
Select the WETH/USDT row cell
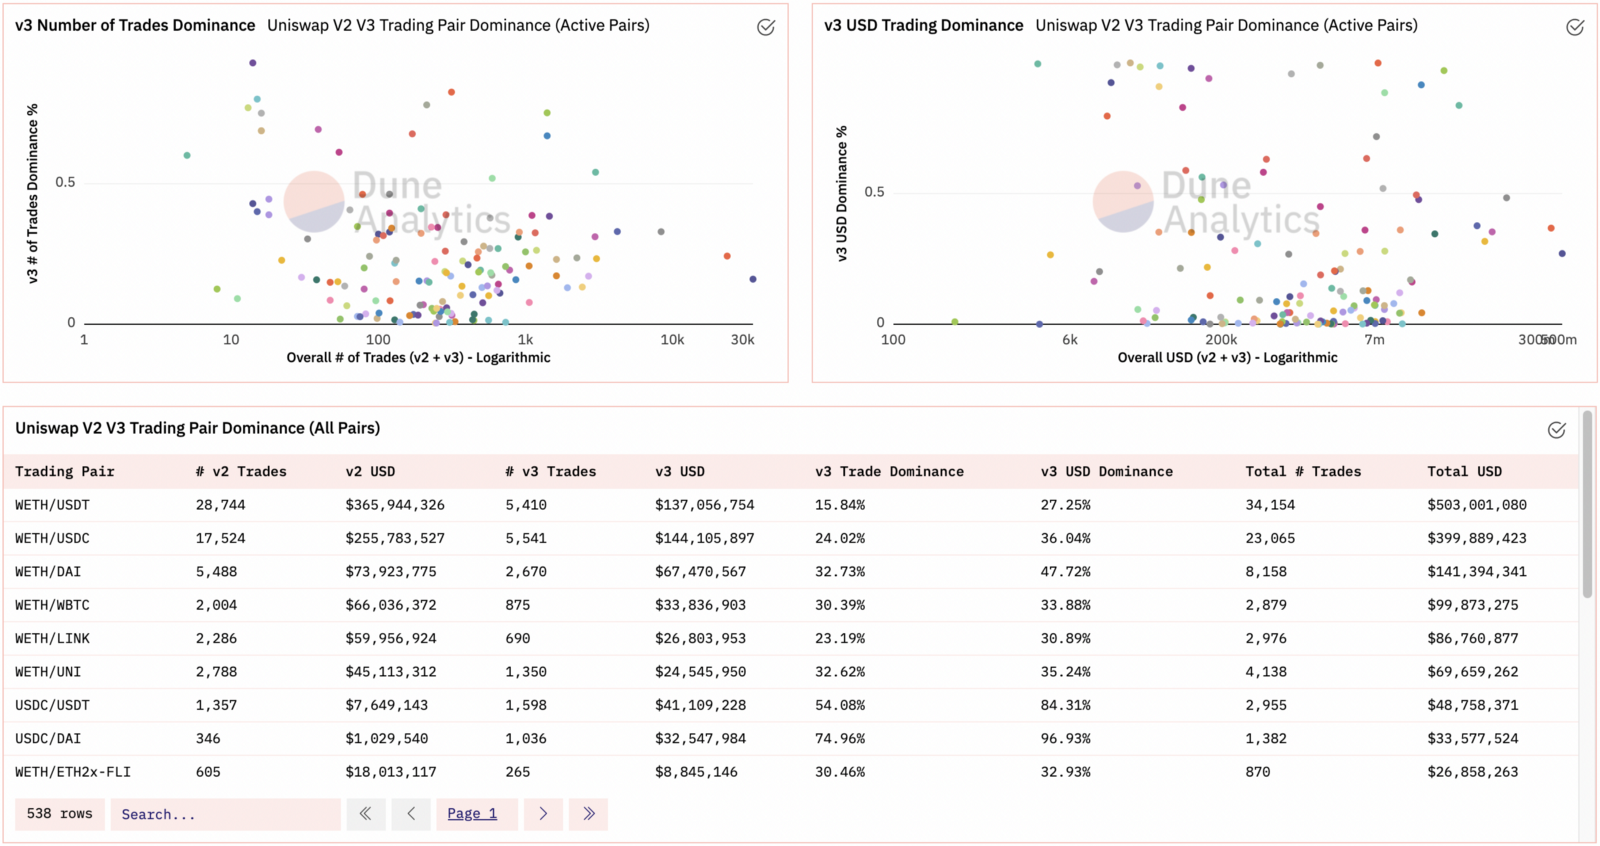52,505
